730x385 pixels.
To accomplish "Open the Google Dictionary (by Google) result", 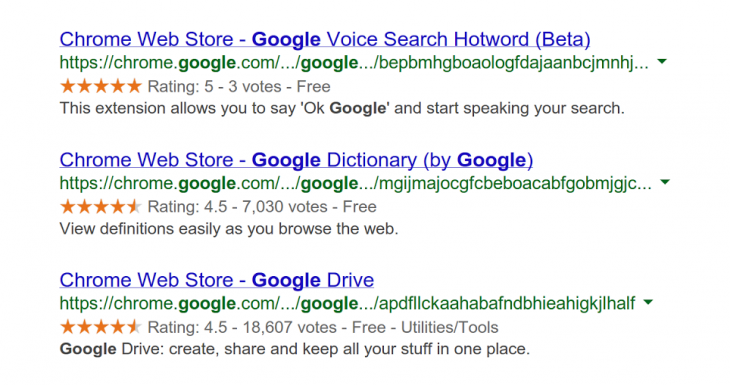I will [x=296, y=160].
